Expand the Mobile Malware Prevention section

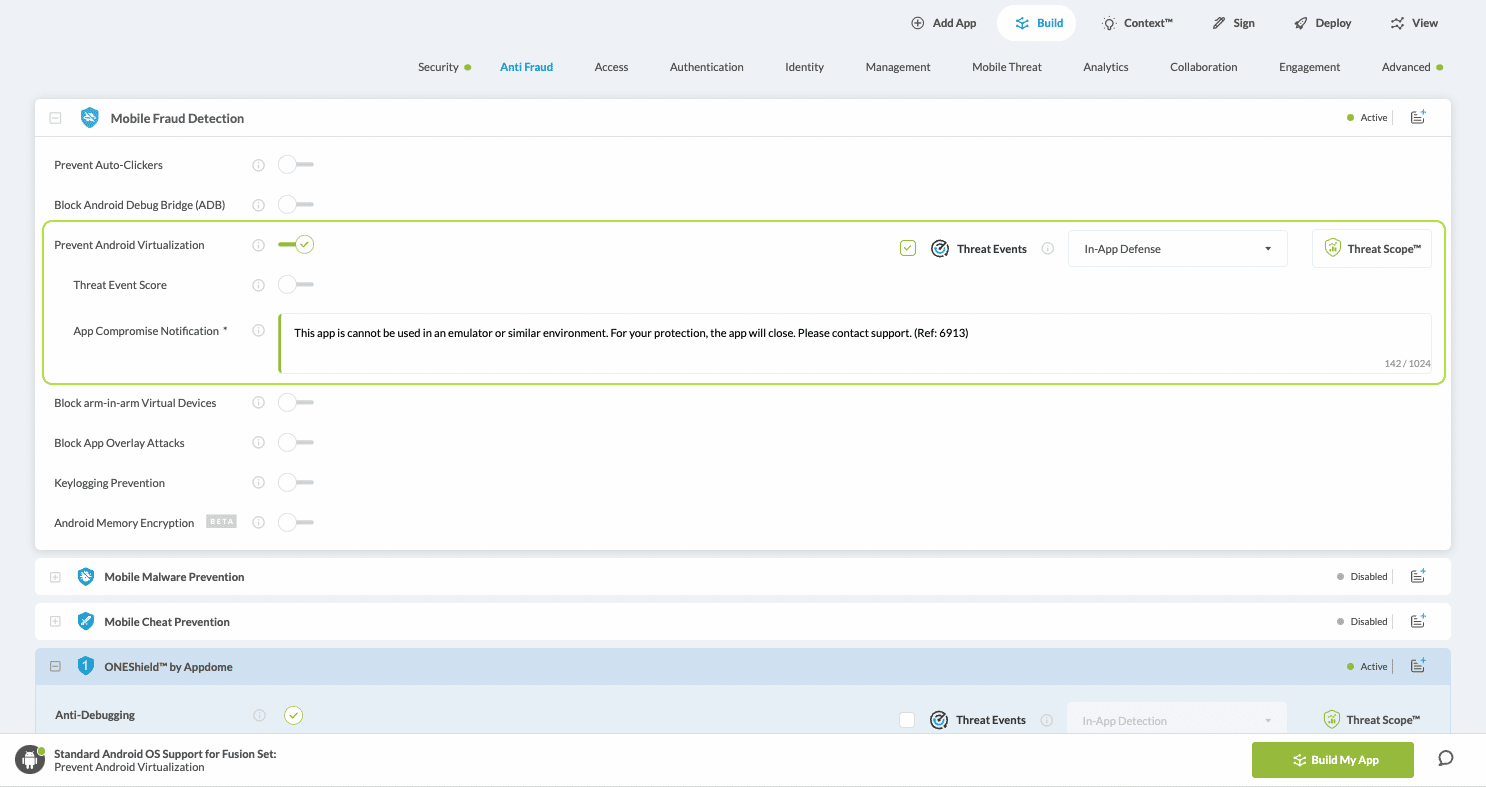55,577
